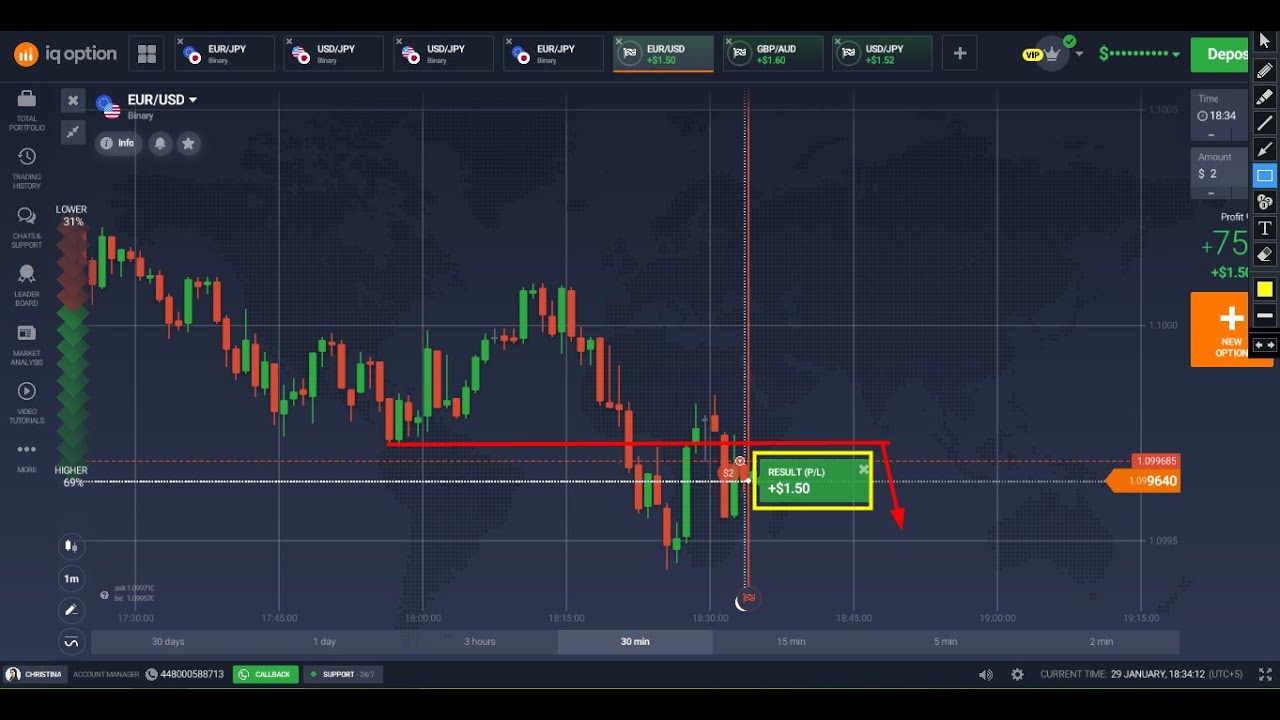Set chart range to 3 hours

[480, 642]
